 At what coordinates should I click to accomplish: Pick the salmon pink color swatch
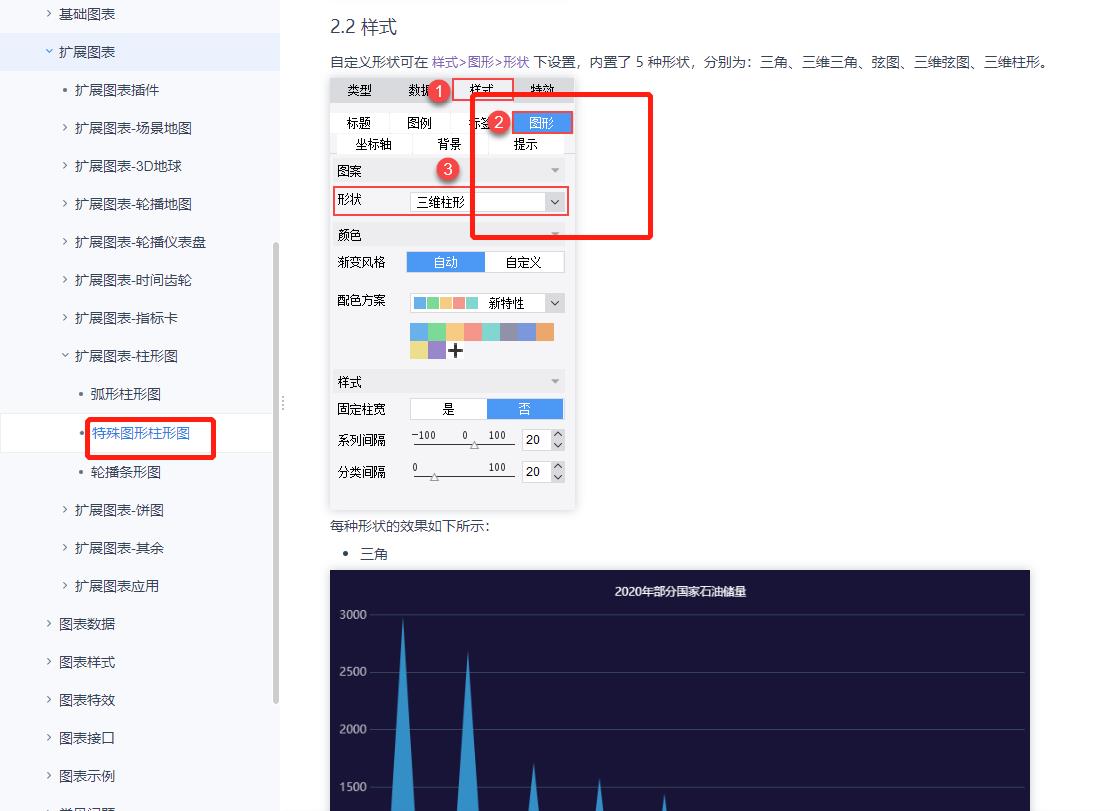[473, 332]
